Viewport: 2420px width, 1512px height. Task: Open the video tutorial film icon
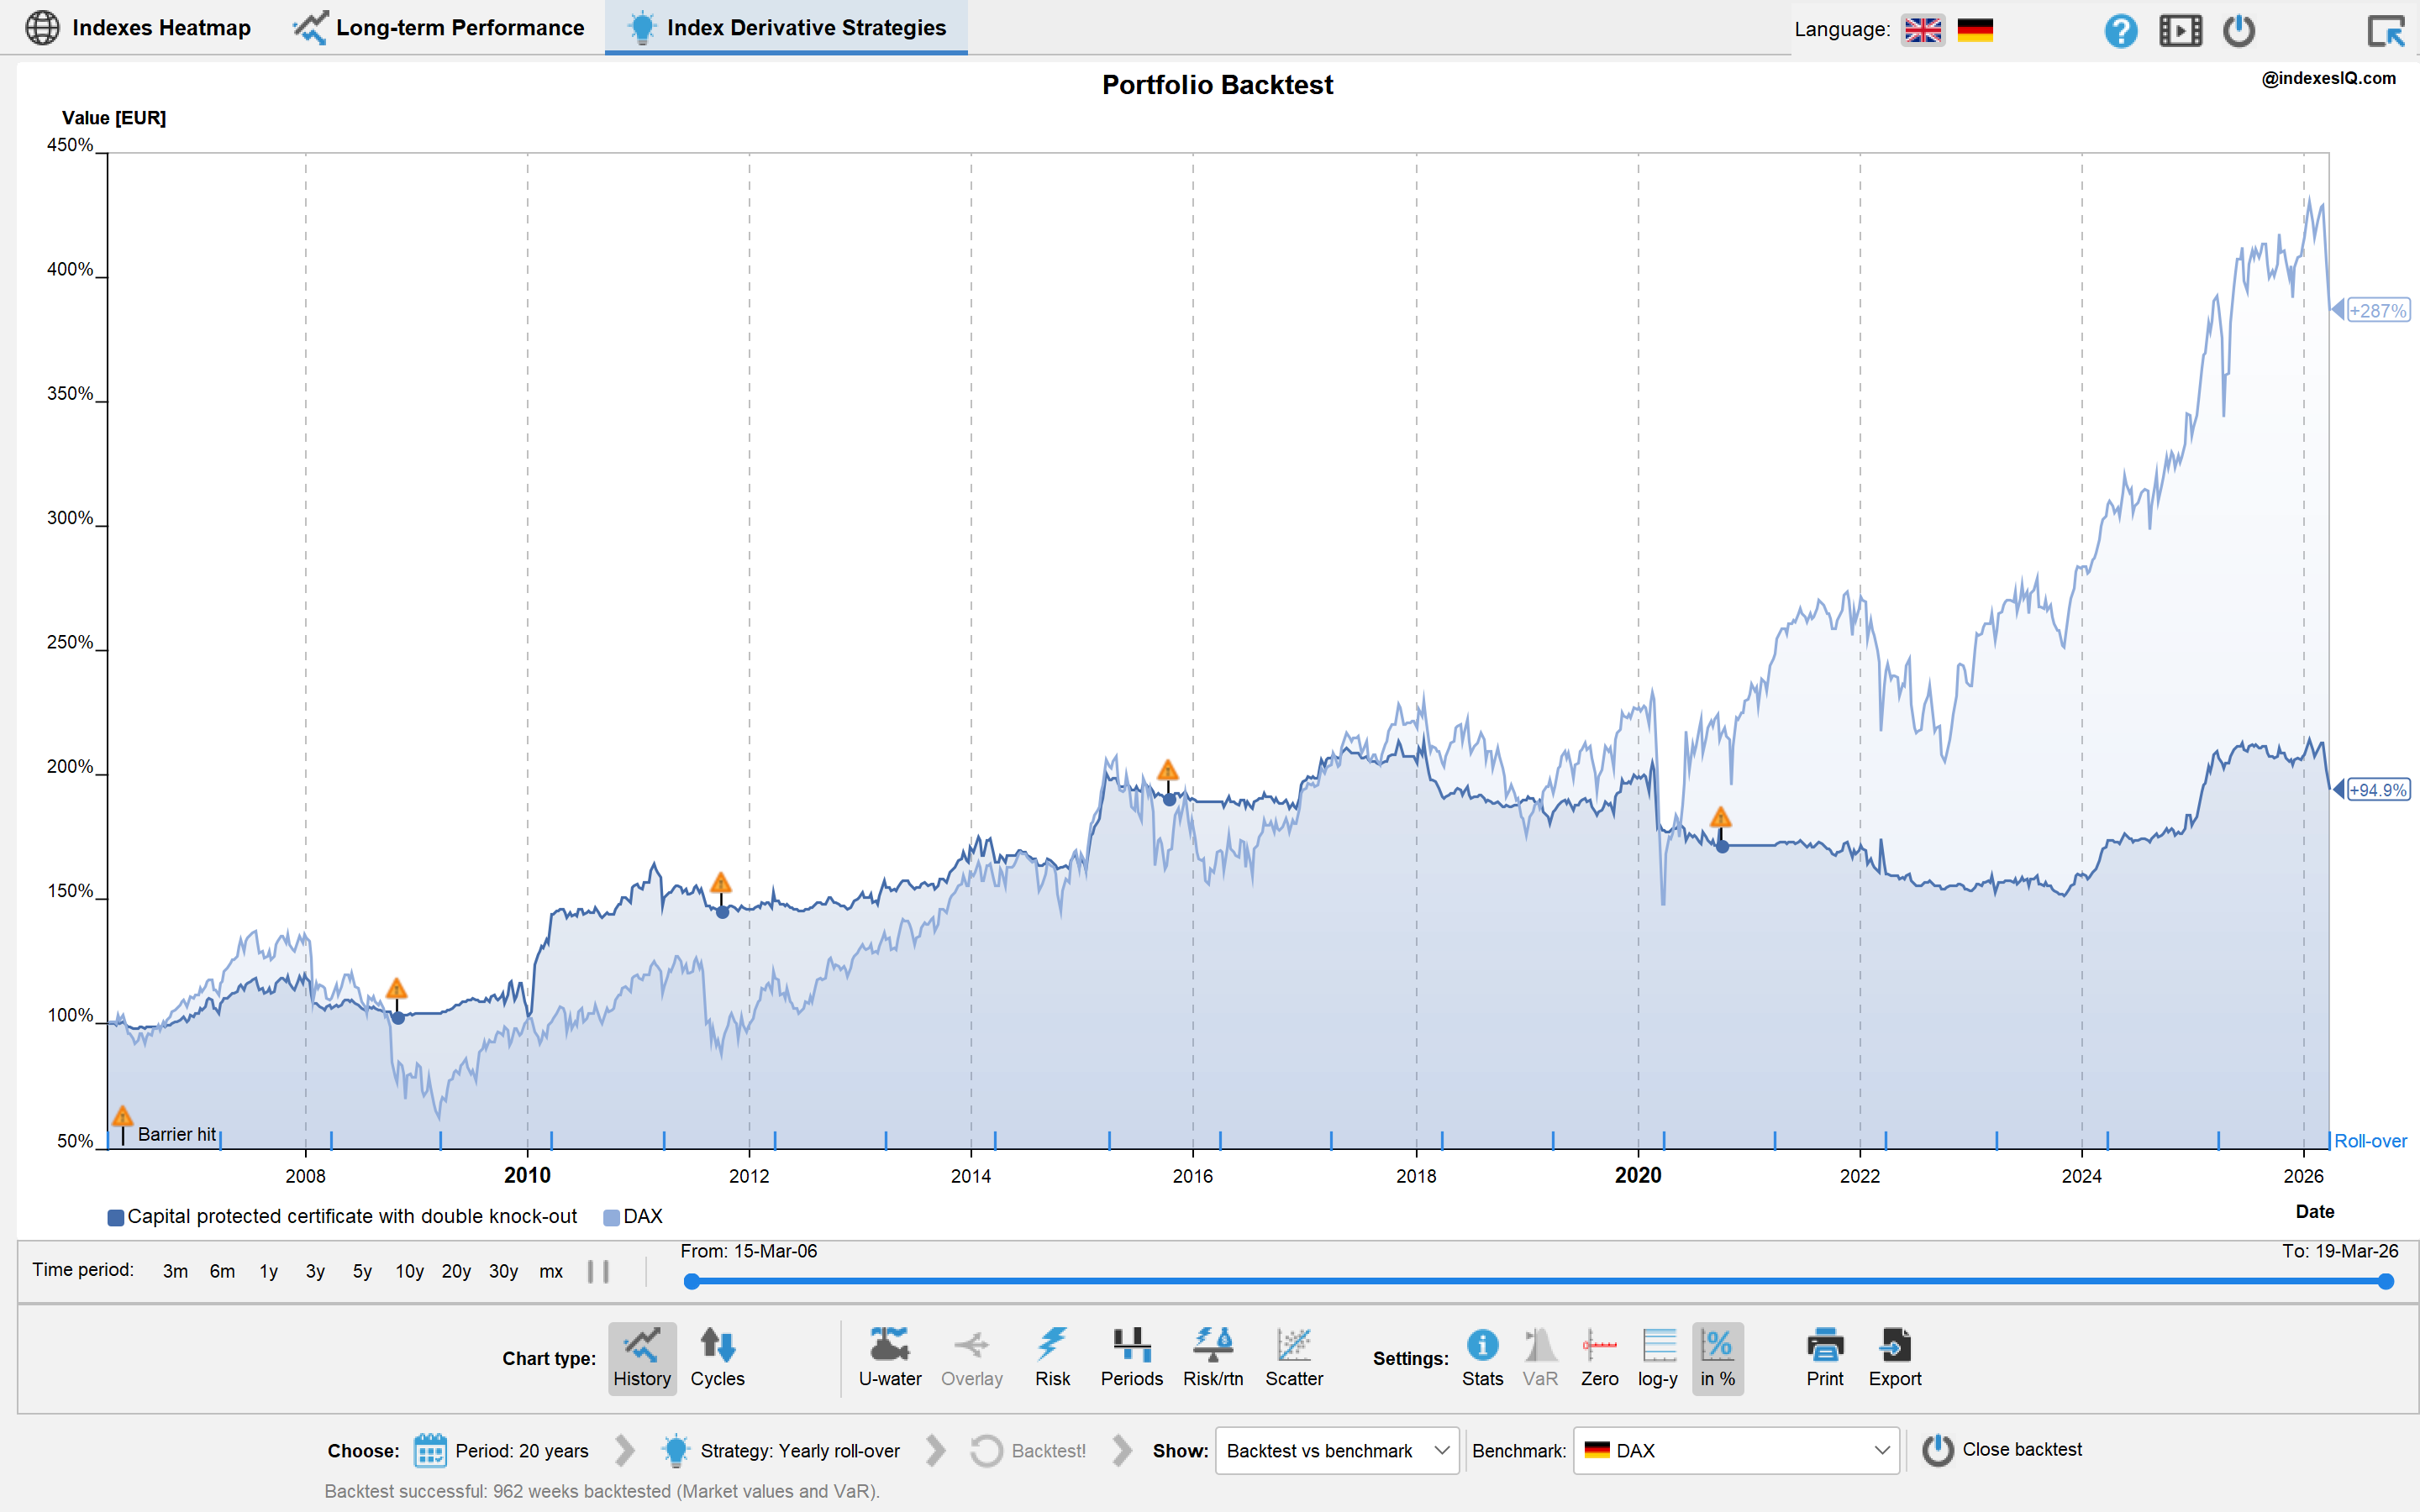pos(2180,30)
